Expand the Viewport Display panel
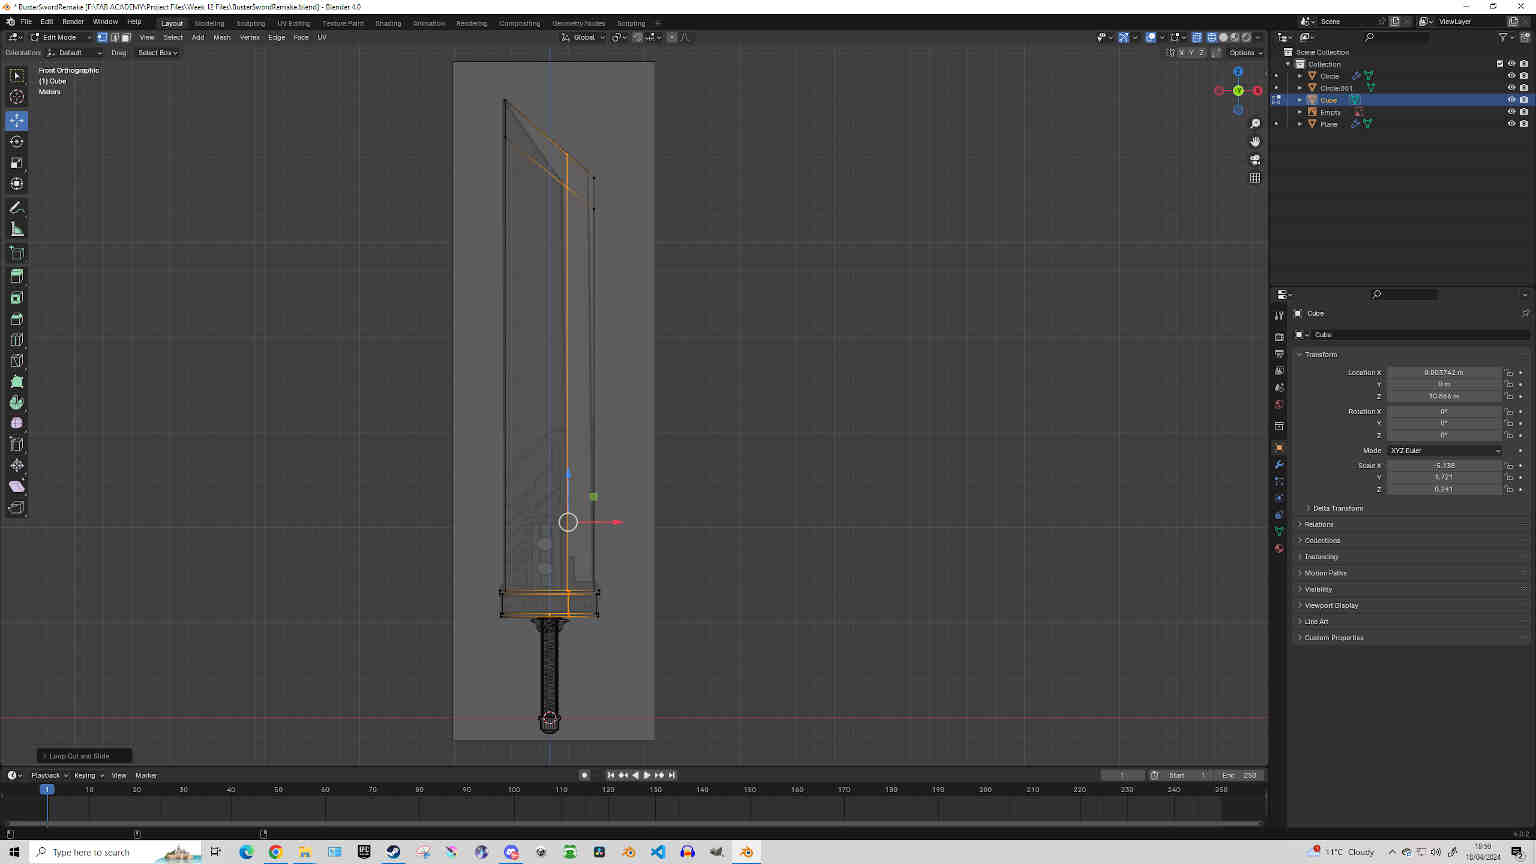The width and height of the screenshot is (1536, 864). [1331, 605]
